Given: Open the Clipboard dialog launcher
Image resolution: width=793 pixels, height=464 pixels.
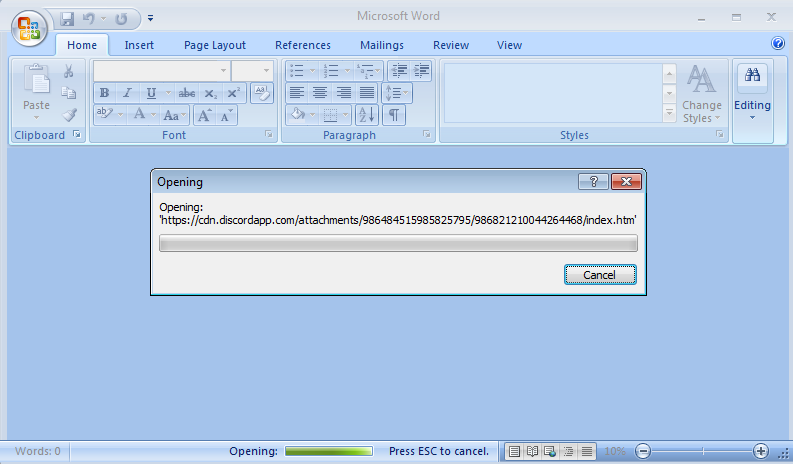Looking at the screenshot, I should [x=77, y=134].
